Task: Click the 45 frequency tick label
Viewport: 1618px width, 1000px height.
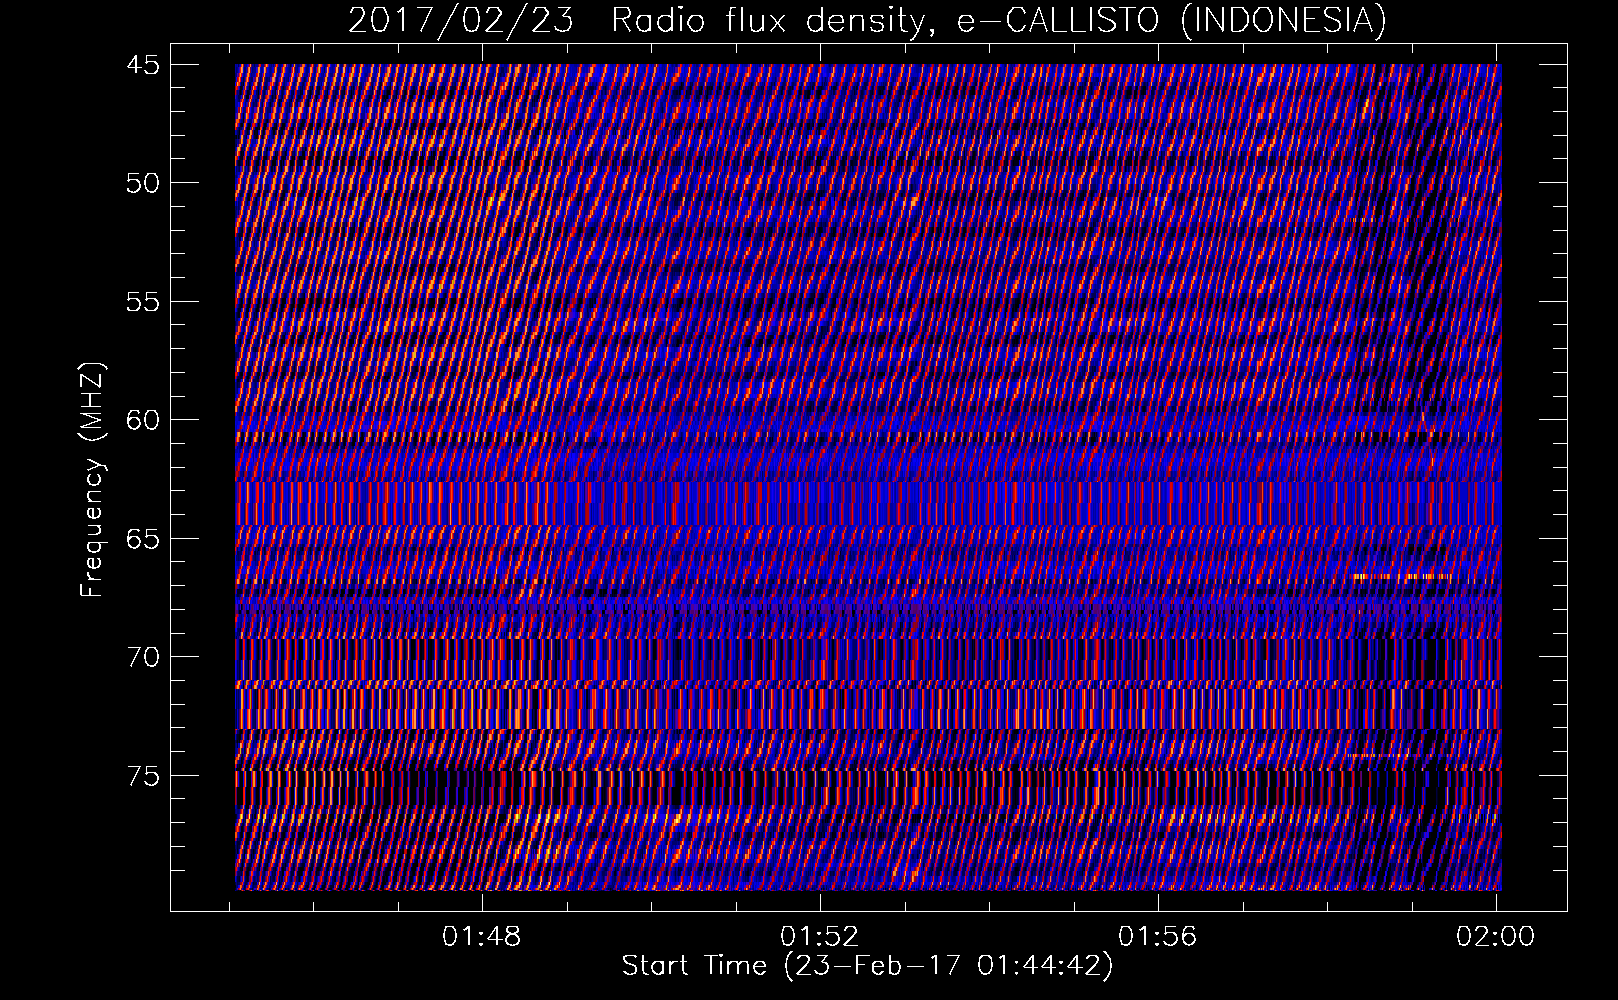Action: point(142,65)
